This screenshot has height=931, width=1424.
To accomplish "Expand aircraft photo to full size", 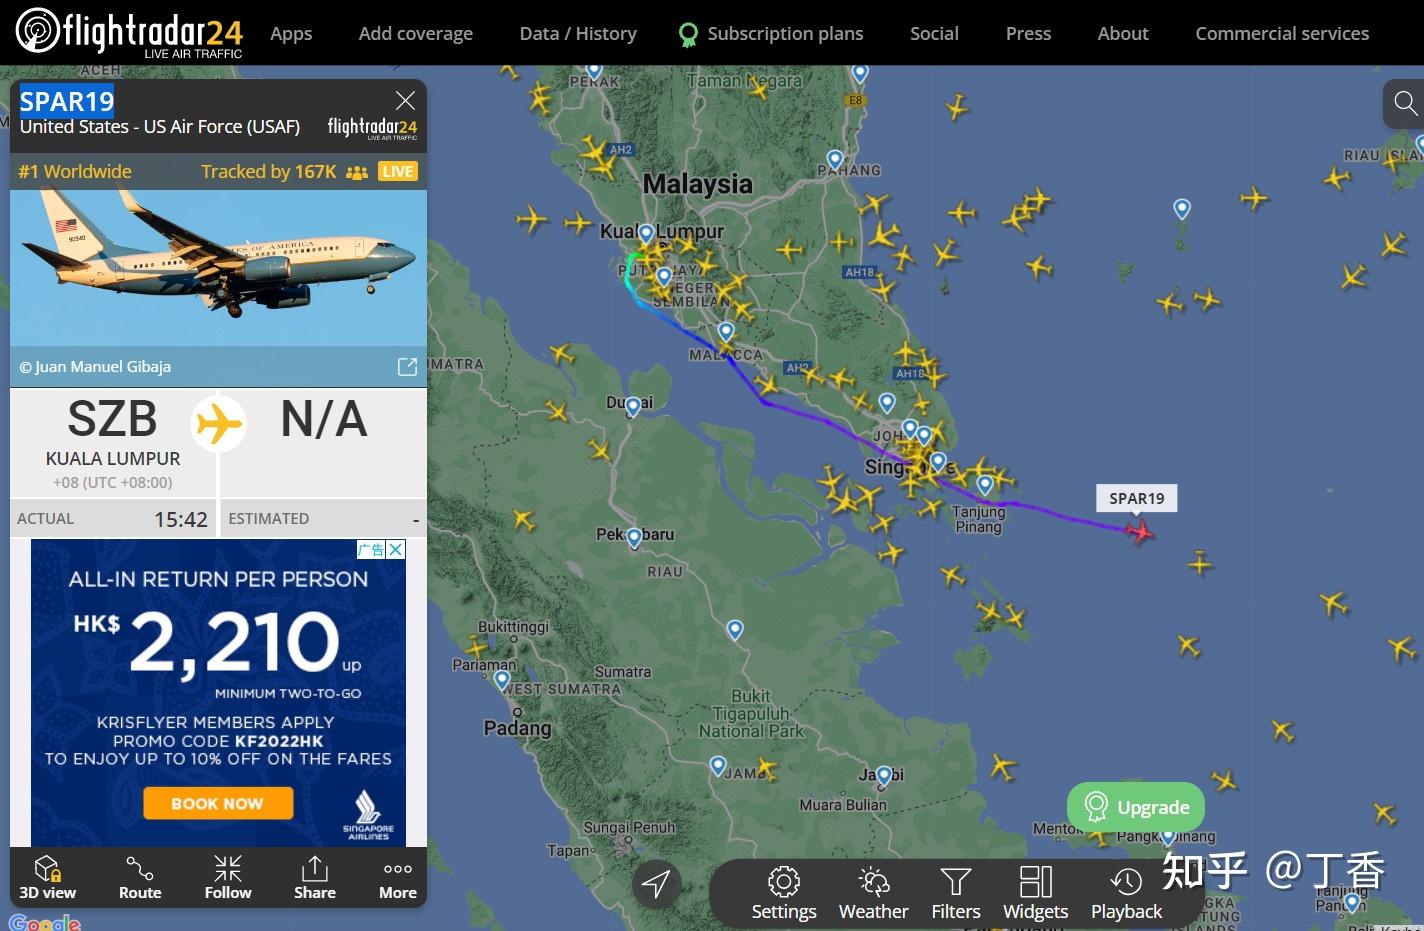I will tap(407, 367).
